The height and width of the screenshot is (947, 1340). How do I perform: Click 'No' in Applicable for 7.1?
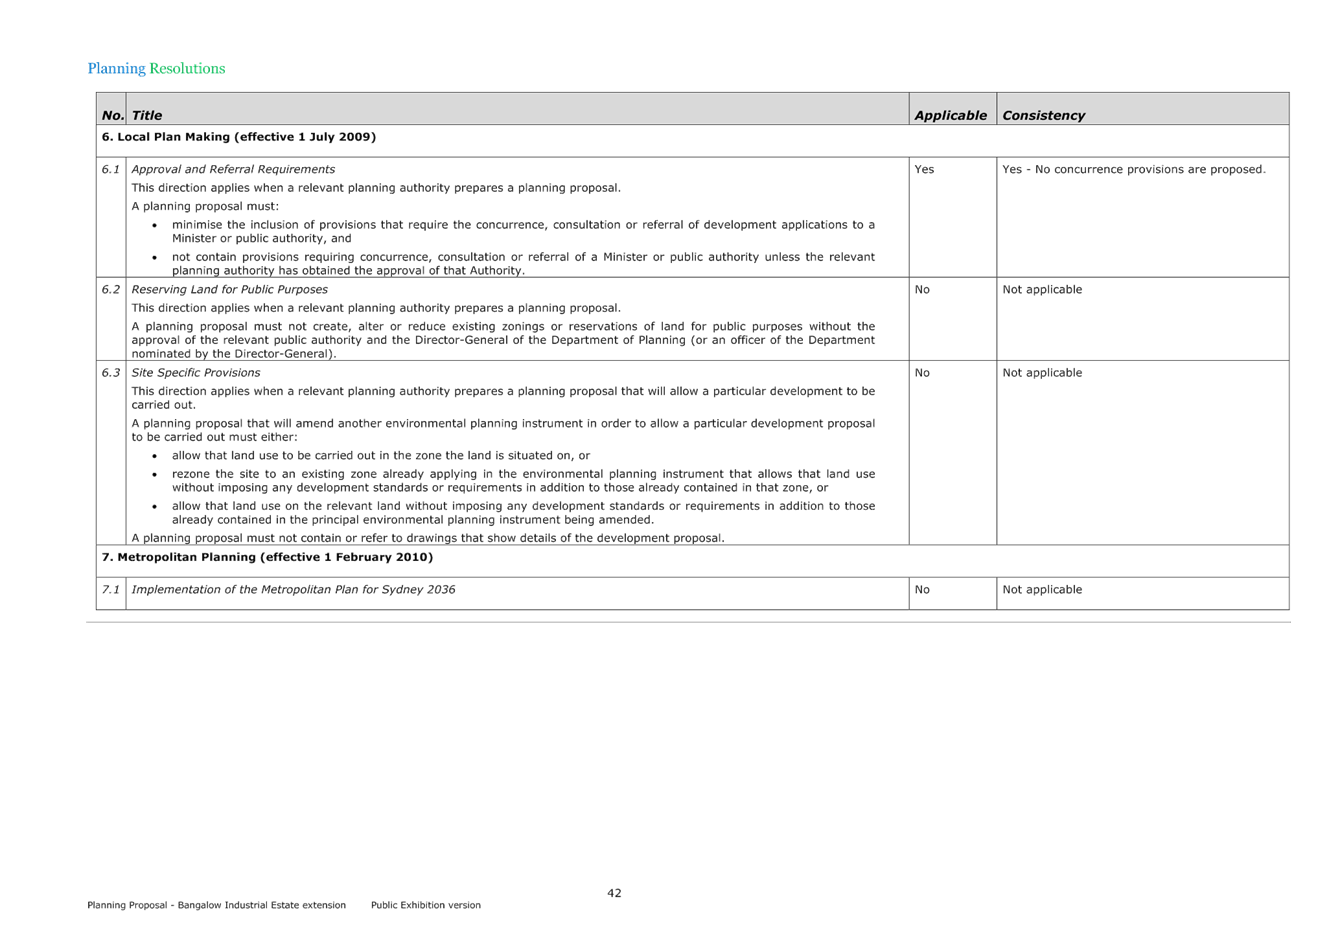click(922, 589)
